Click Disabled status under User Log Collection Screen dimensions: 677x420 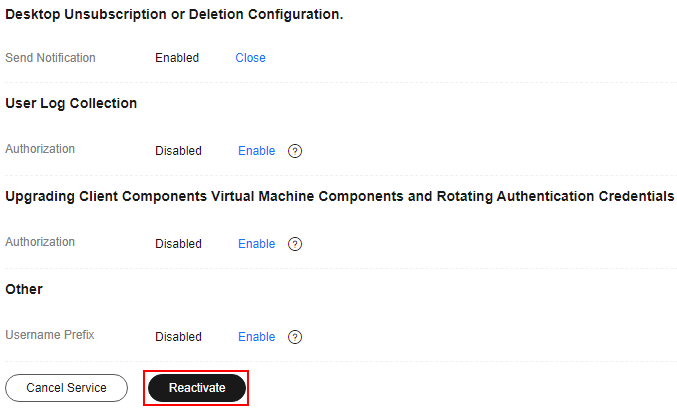click(178, 151)
